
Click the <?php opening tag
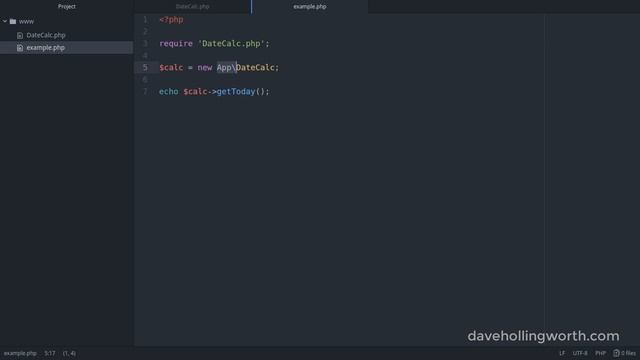(171, 20)
